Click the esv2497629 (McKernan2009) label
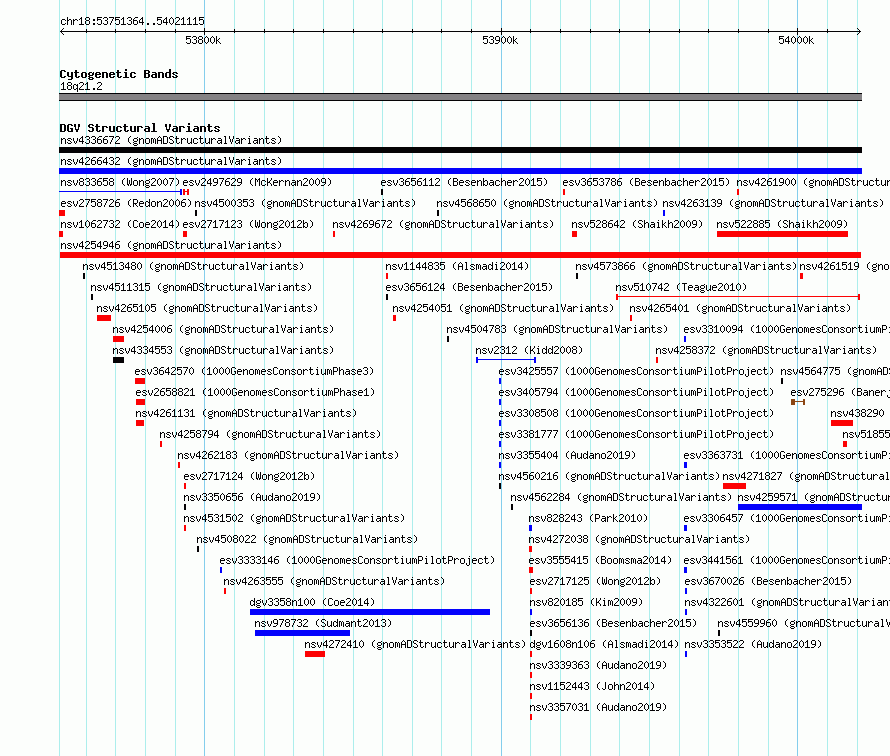 (x=257, y=182)
